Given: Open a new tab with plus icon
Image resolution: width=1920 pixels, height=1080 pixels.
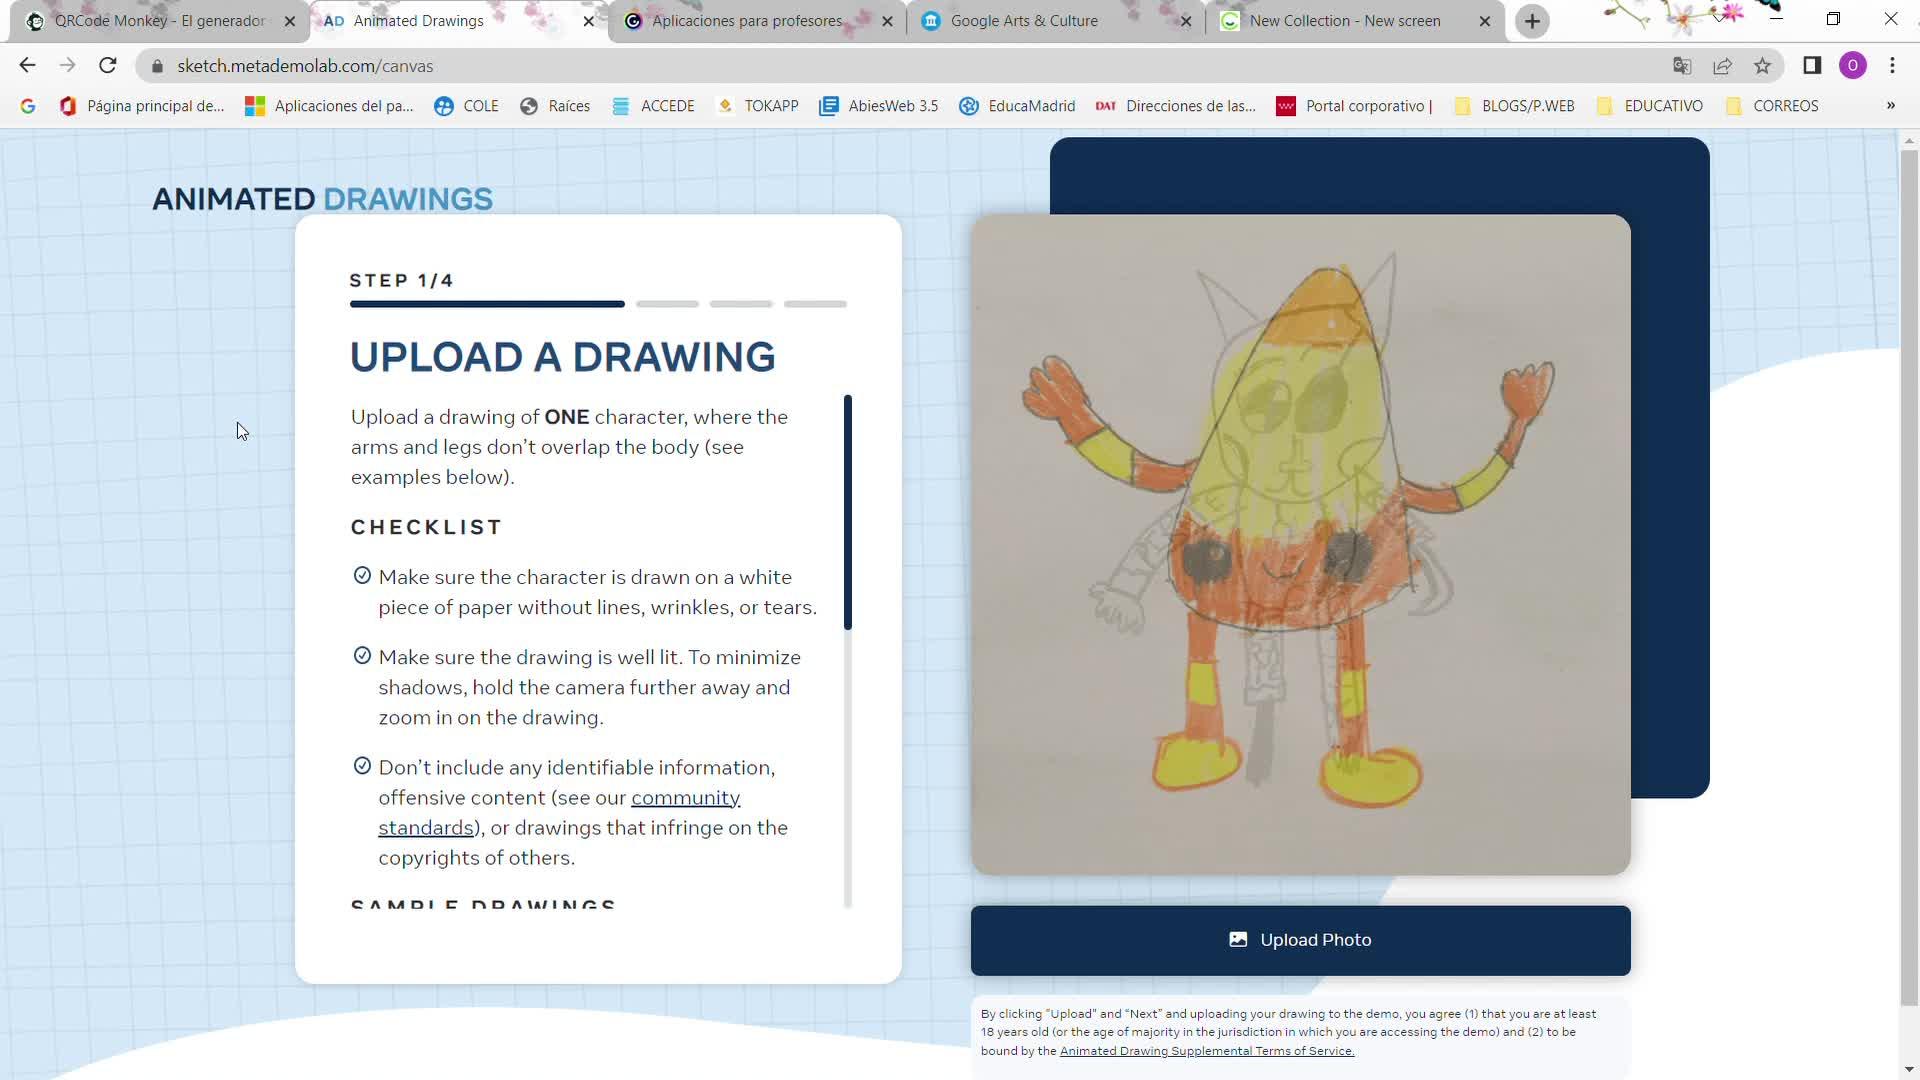Looking at the screenshot, I should click(1532, 21).
